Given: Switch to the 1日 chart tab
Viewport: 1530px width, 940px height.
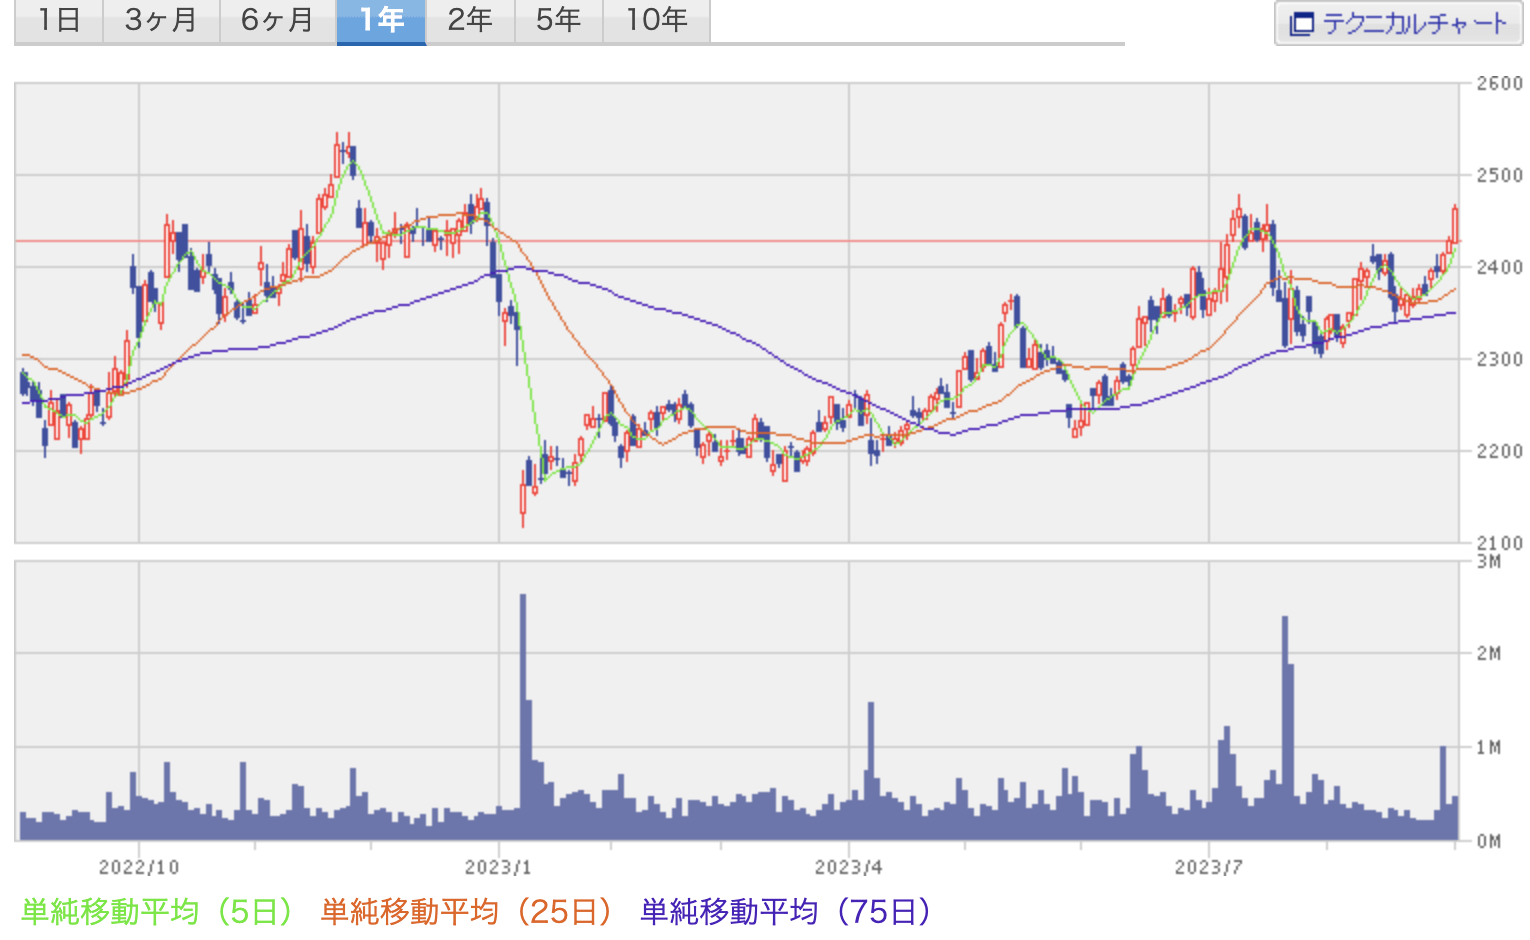Looking at the screenshot, I should pyautogui.click(x=58, y=21).
